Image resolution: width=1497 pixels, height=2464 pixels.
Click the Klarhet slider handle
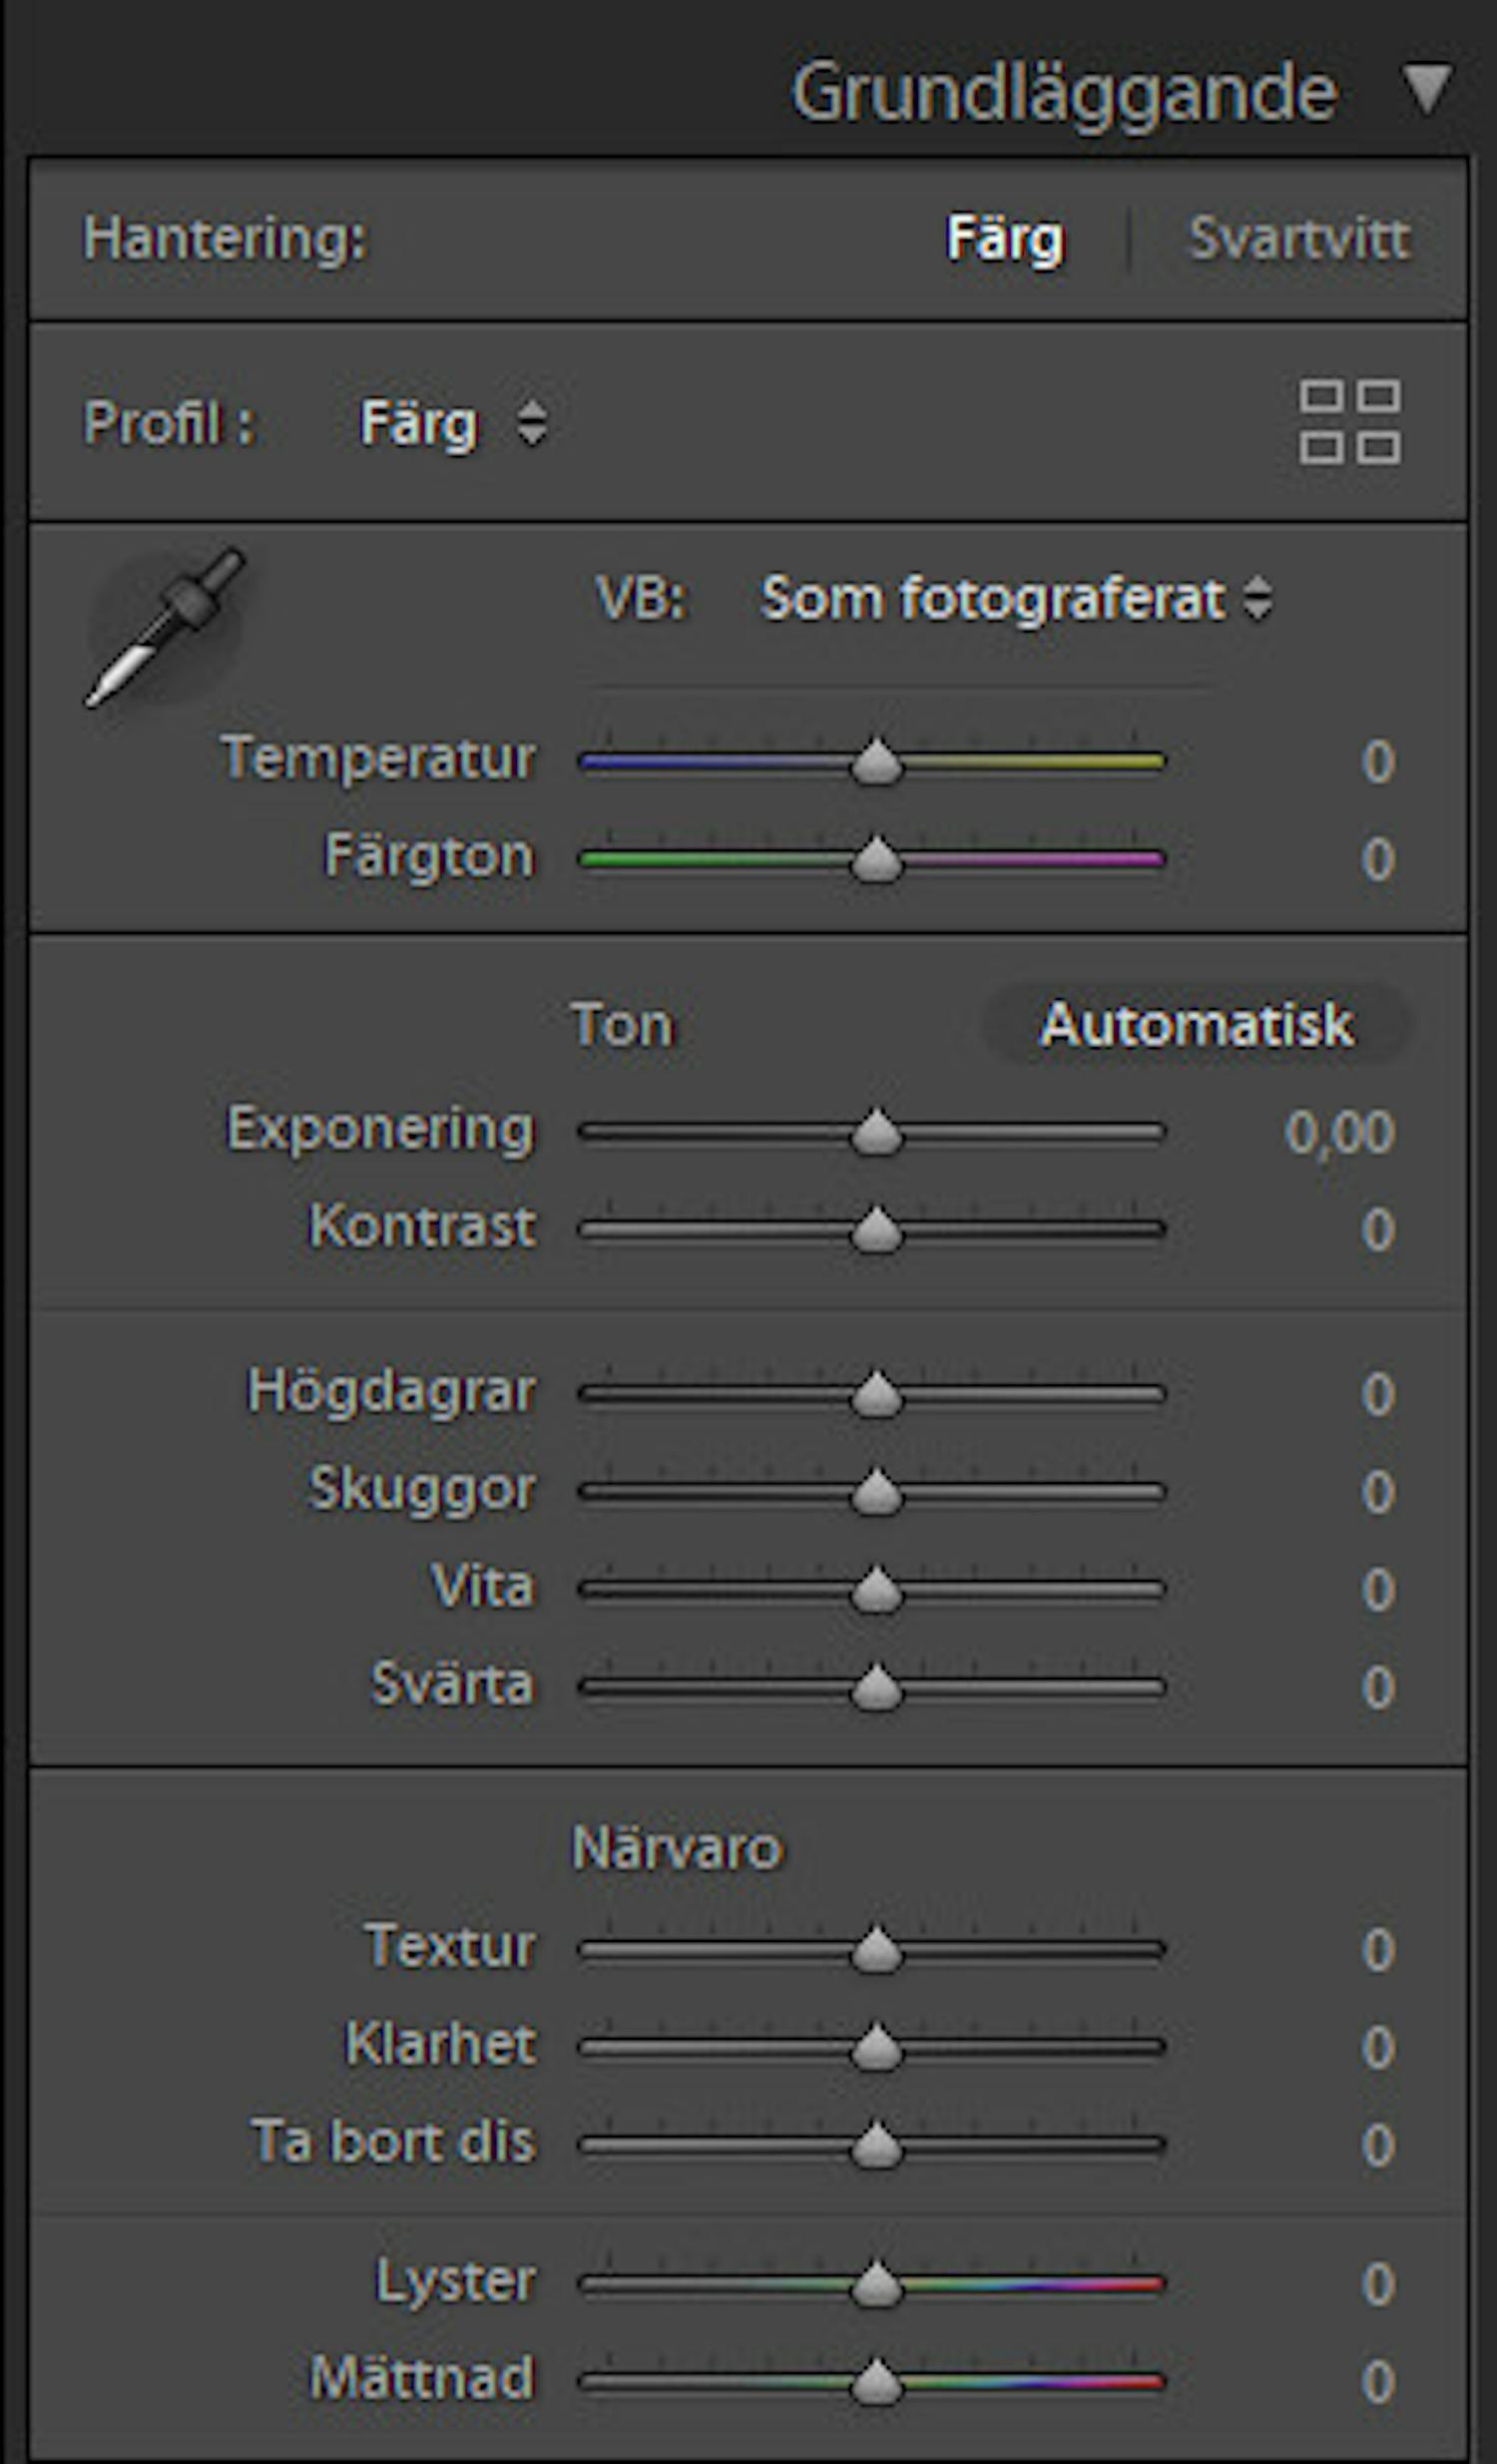(878, 2046)
